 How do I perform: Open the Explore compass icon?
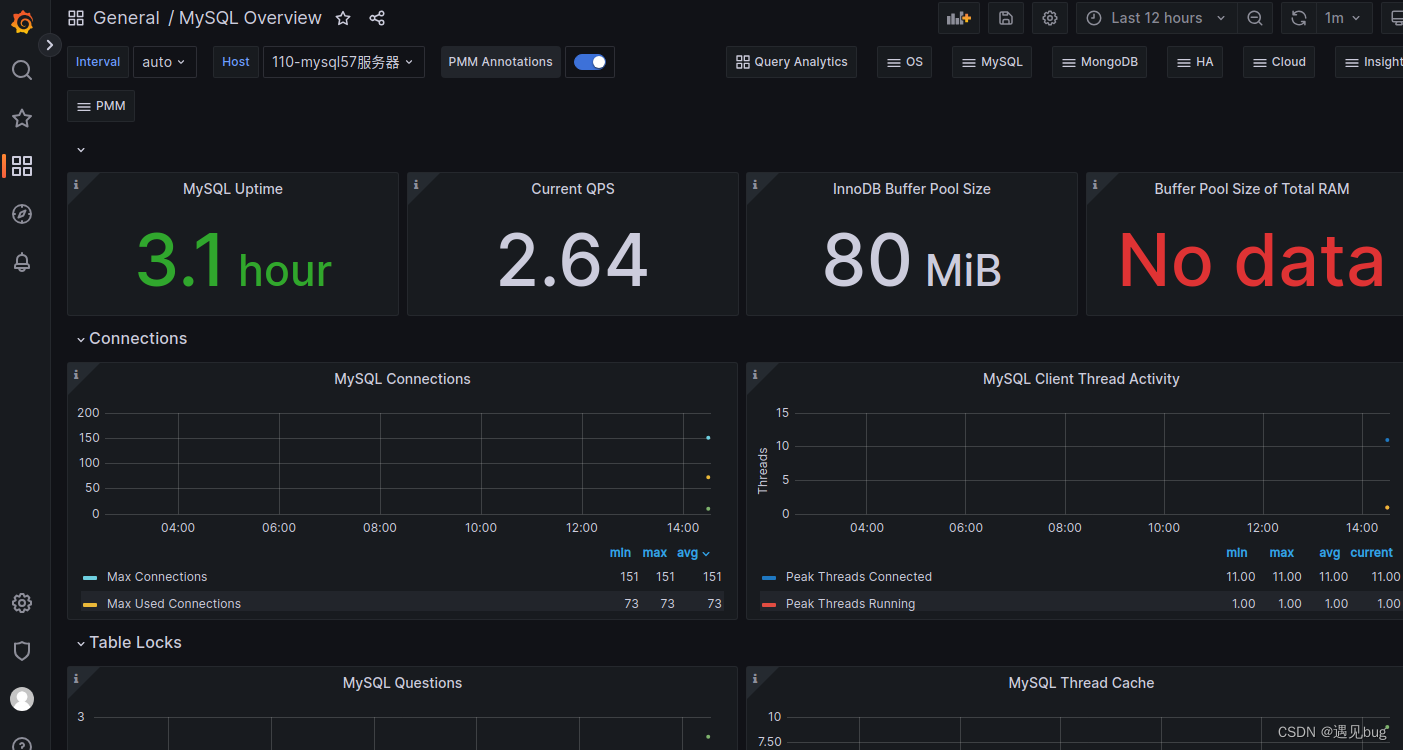coord(22,214)
